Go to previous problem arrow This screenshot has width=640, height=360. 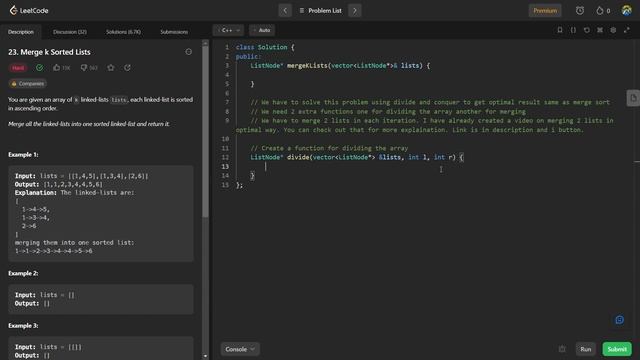(x=285, y=11)
